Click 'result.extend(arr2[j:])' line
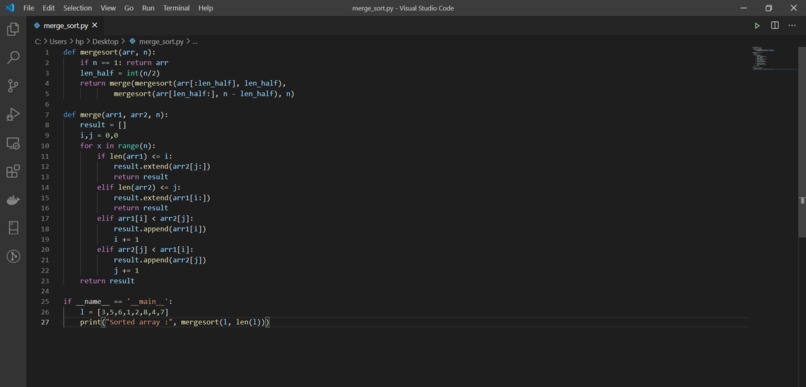806x387 pixels. 162,167
